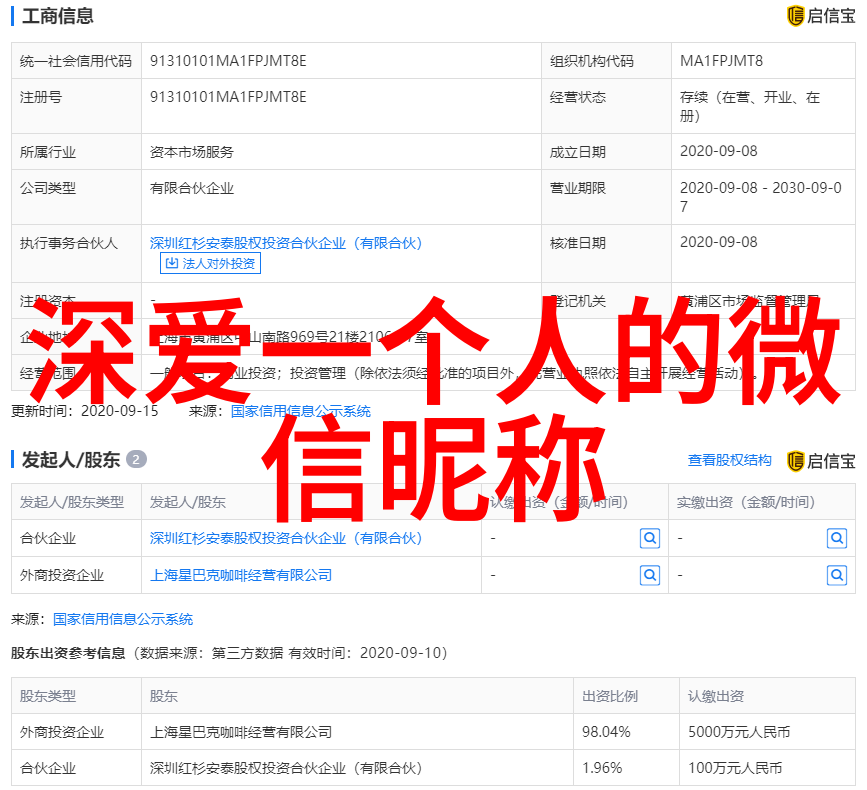This screenshot has height=790, width=867.
Task: Select the 注册号 value 91310101MA1FPJMT8E
Action: click(x=228, y=97)
